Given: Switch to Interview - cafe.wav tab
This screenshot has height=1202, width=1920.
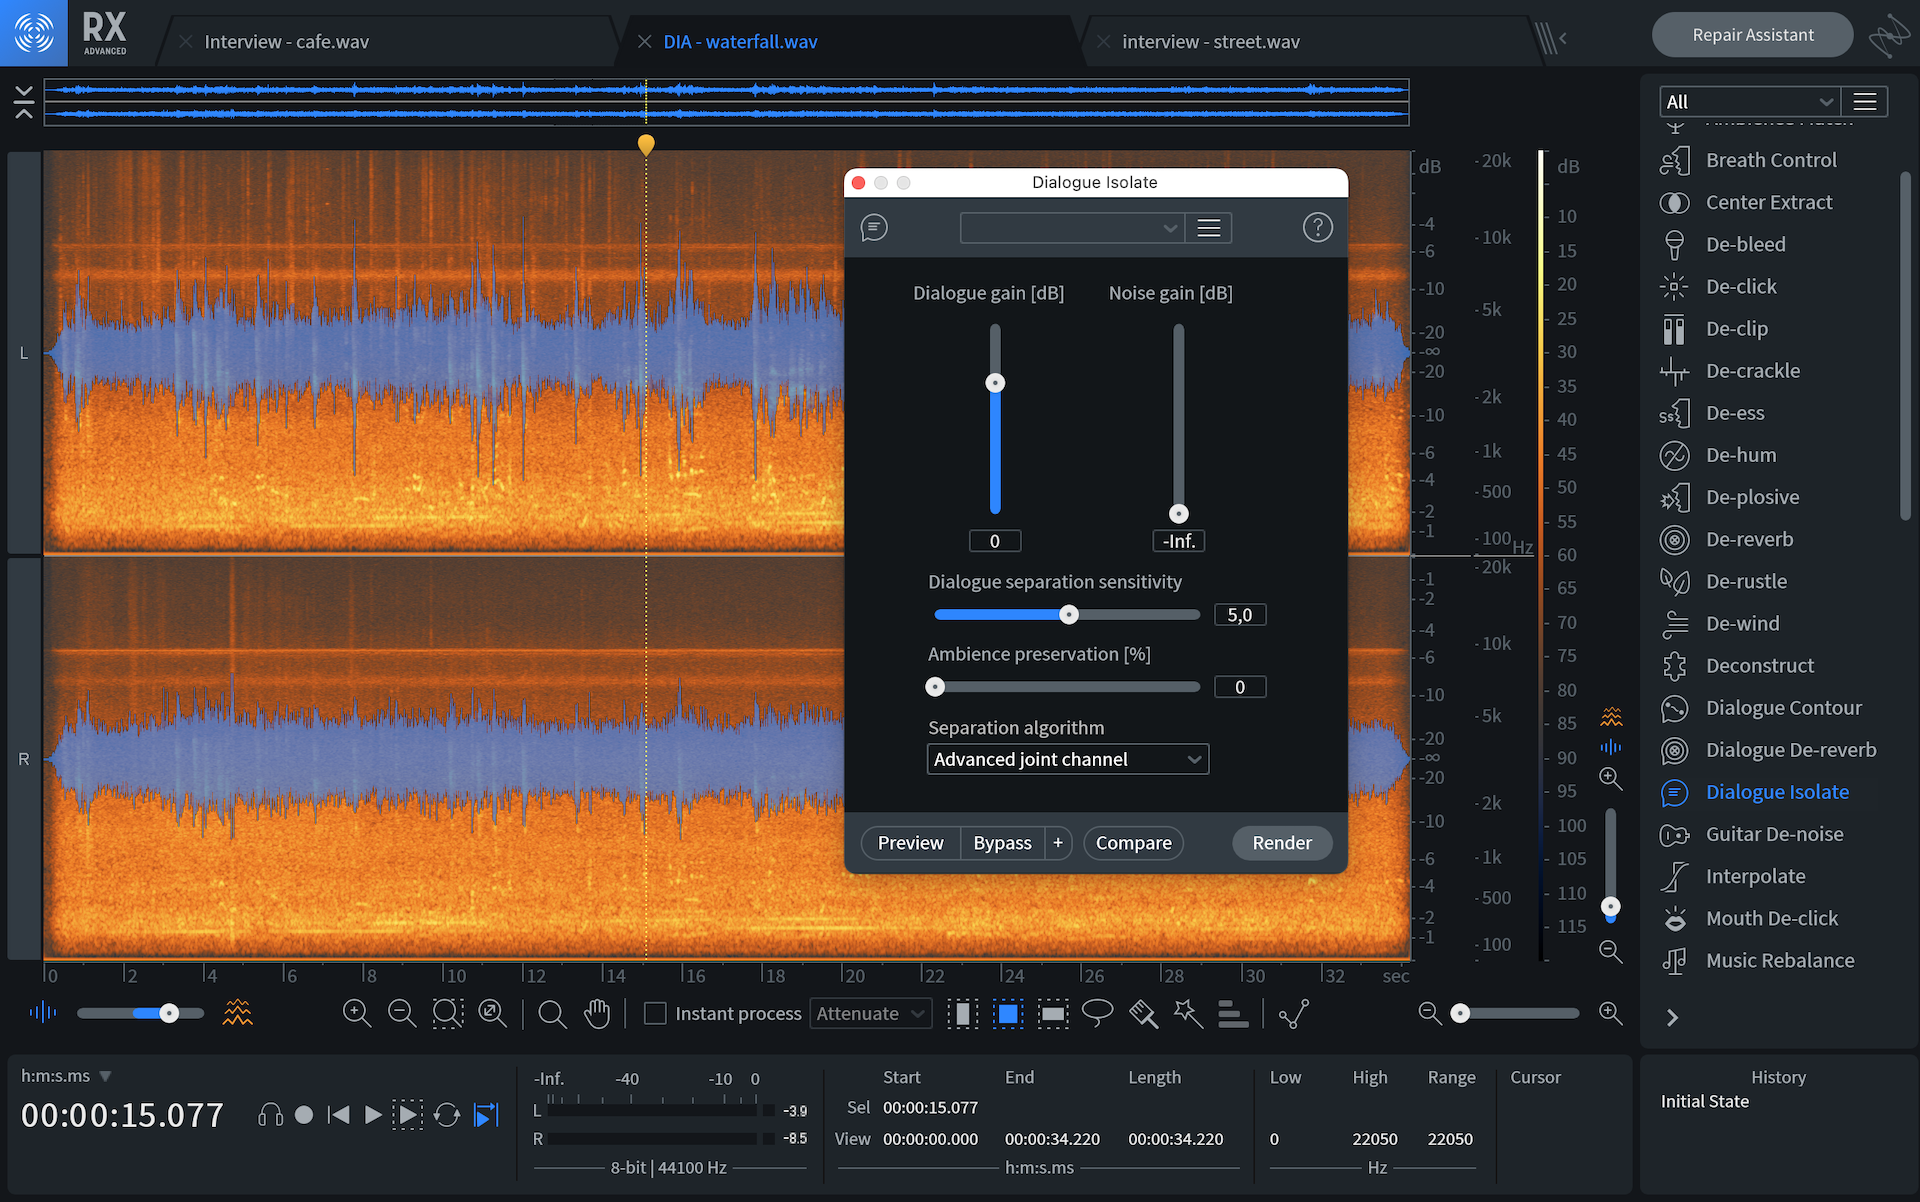Looking at the screenshot, I should click(286, 42).
